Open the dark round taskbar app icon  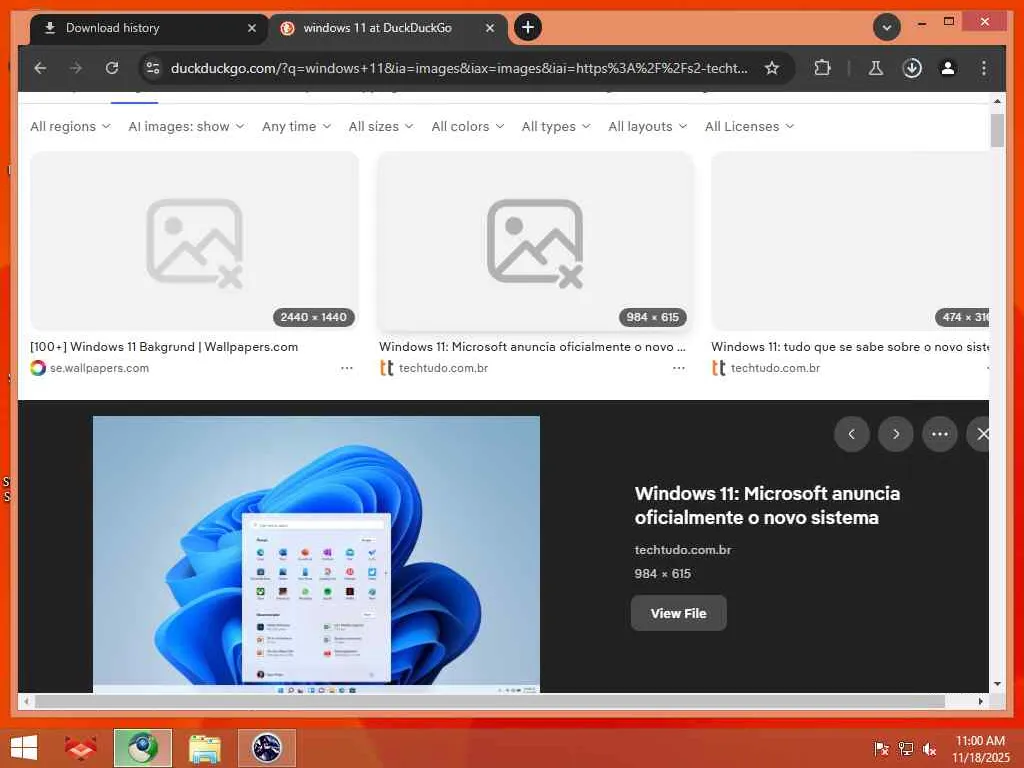tap(267, 748)
